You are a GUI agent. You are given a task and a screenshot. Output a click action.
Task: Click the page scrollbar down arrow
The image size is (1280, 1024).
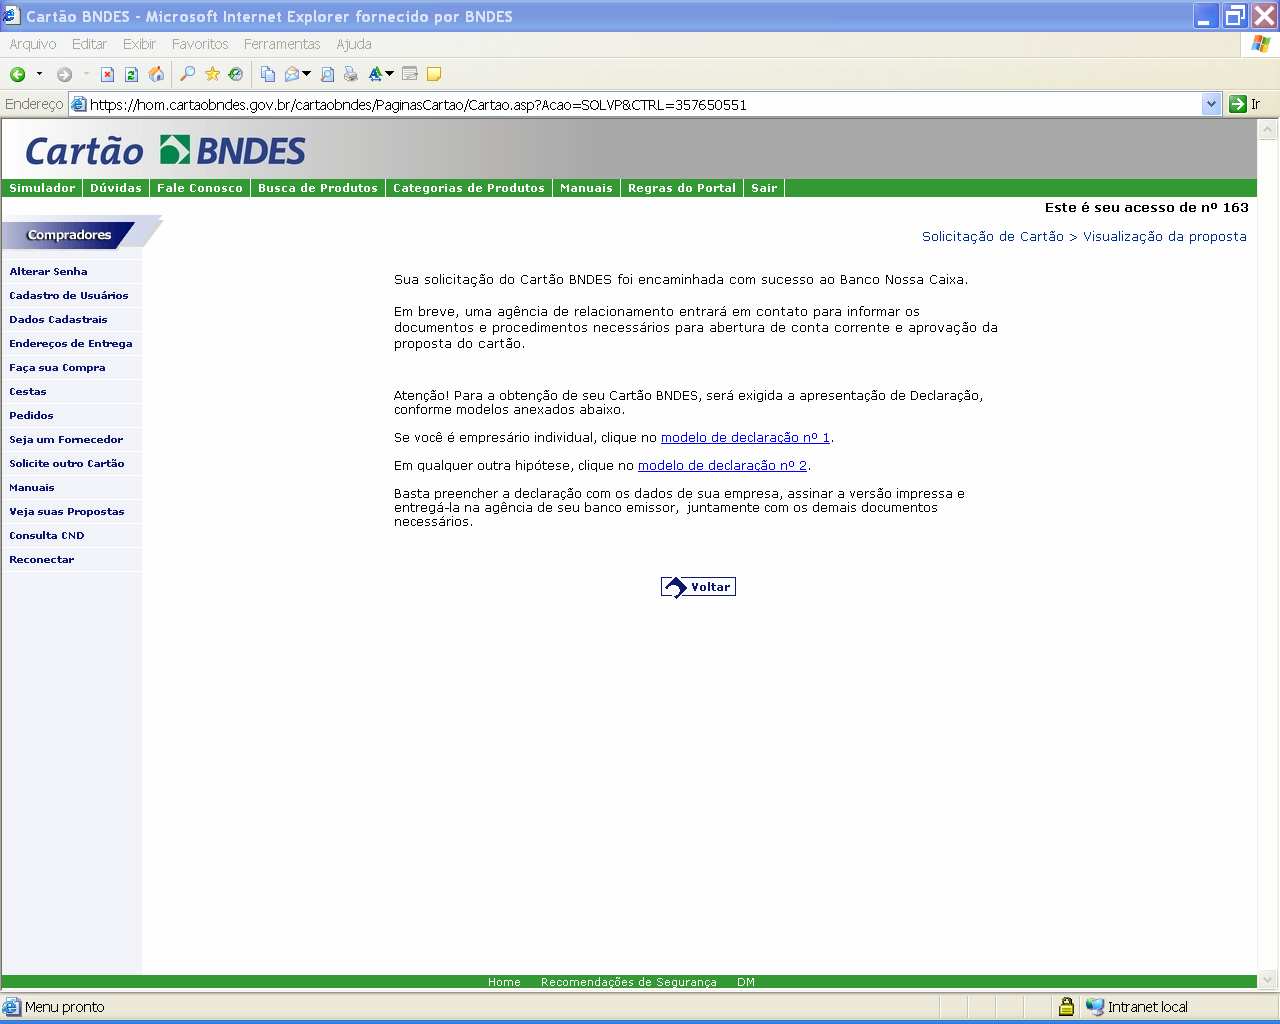[x=1268, y=980]
